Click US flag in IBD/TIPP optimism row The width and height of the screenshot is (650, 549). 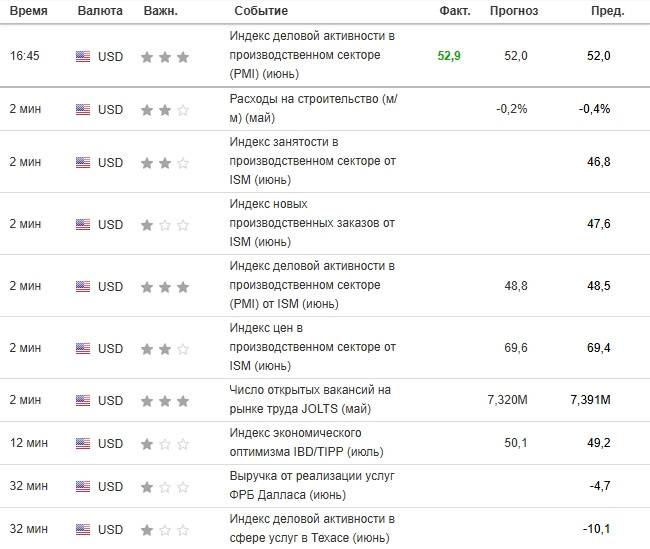(x=83, y=444)
